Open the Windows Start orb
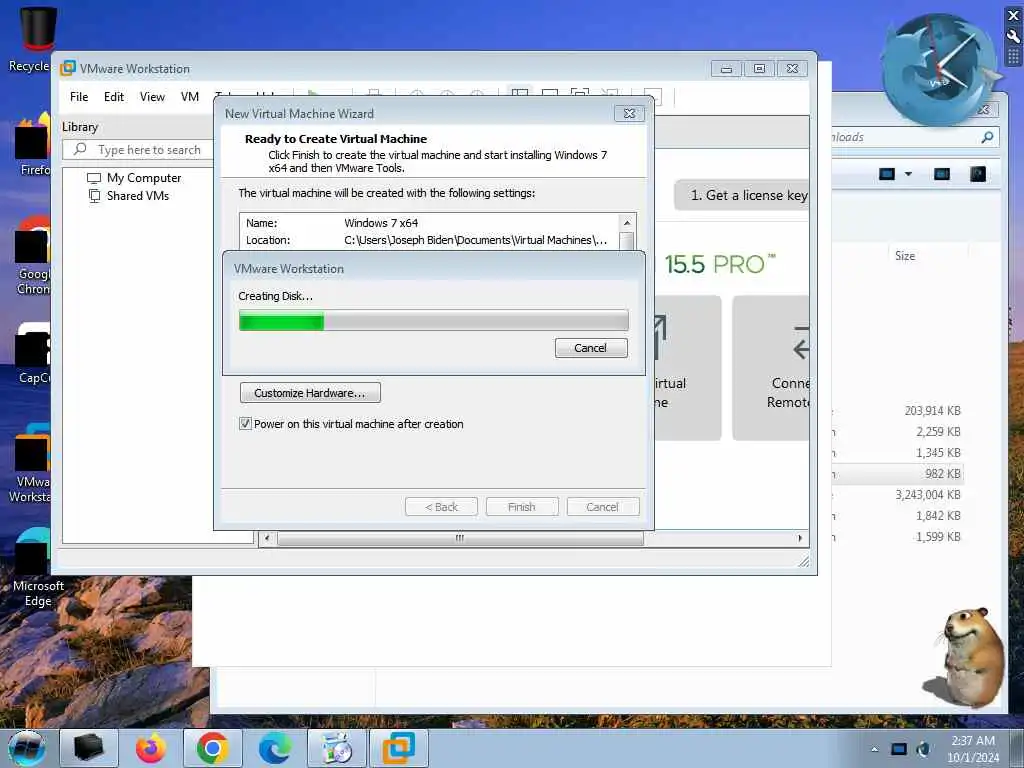The width and height of the screenshot is (1024, 768). 27,748
